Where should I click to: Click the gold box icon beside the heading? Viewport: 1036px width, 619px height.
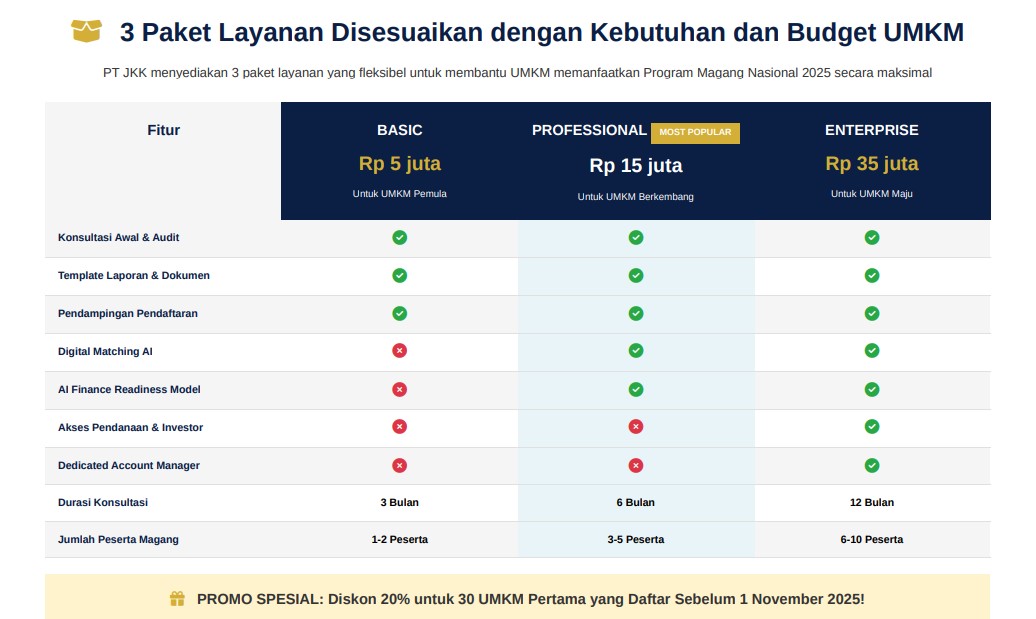pyautogui.click(x=86, y=32)
